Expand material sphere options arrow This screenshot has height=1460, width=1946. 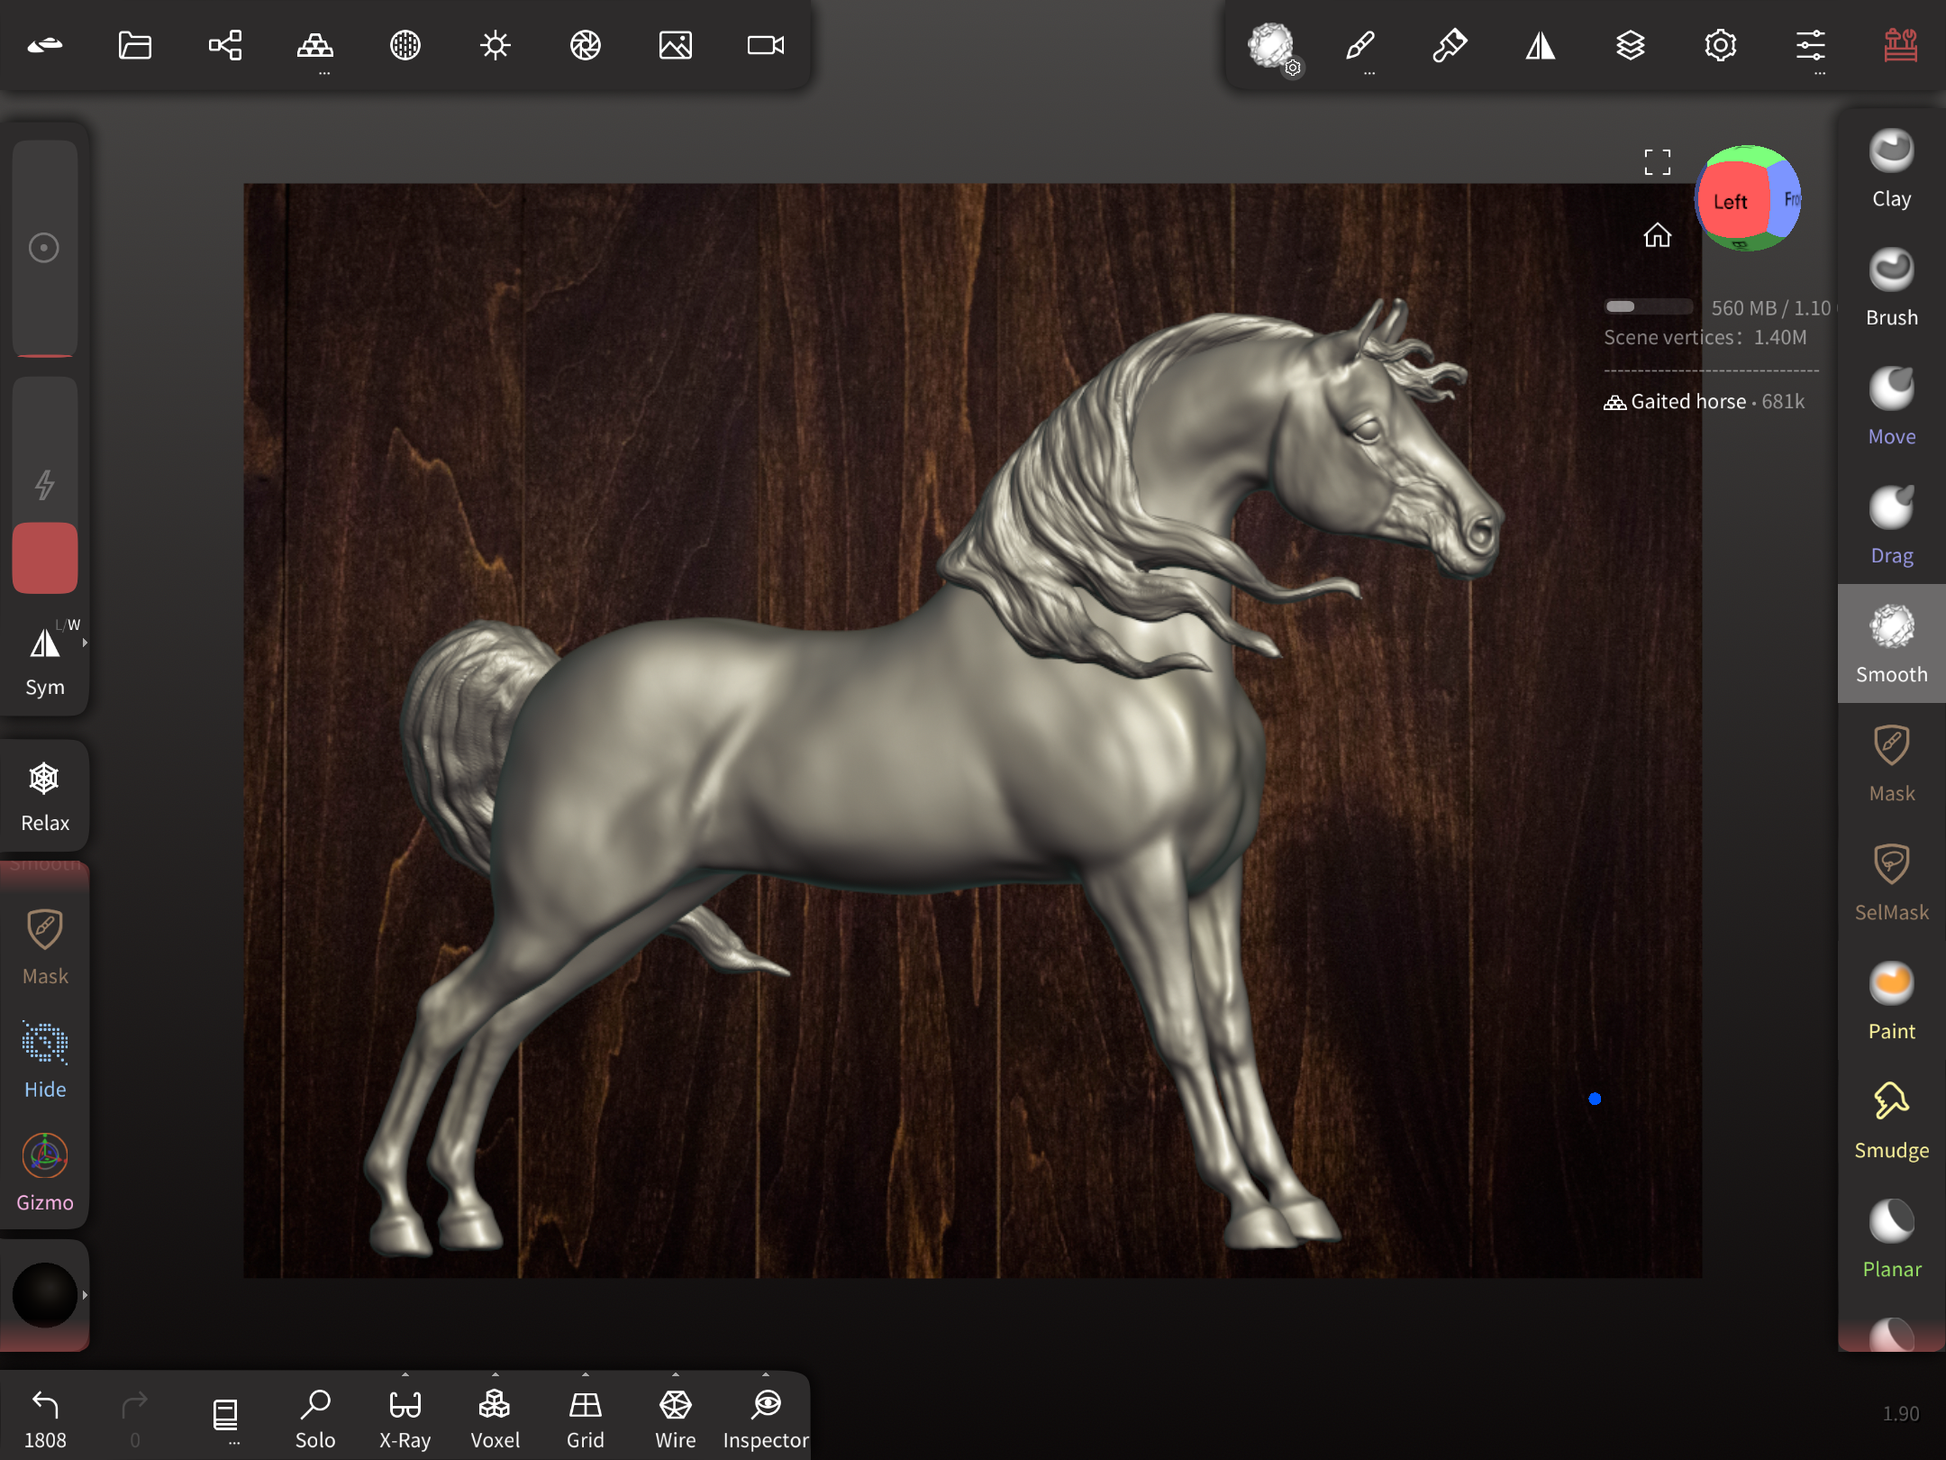[85, 1295]
